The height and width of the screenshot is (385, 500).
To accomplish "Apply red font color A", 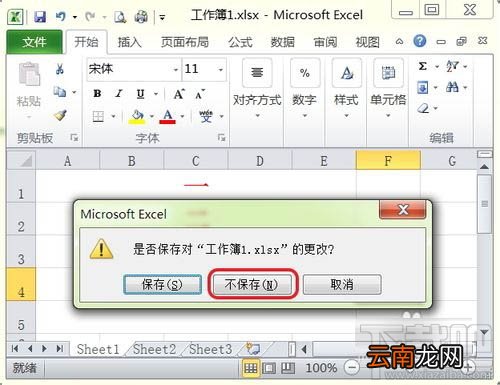I will [x=167, y=117].
